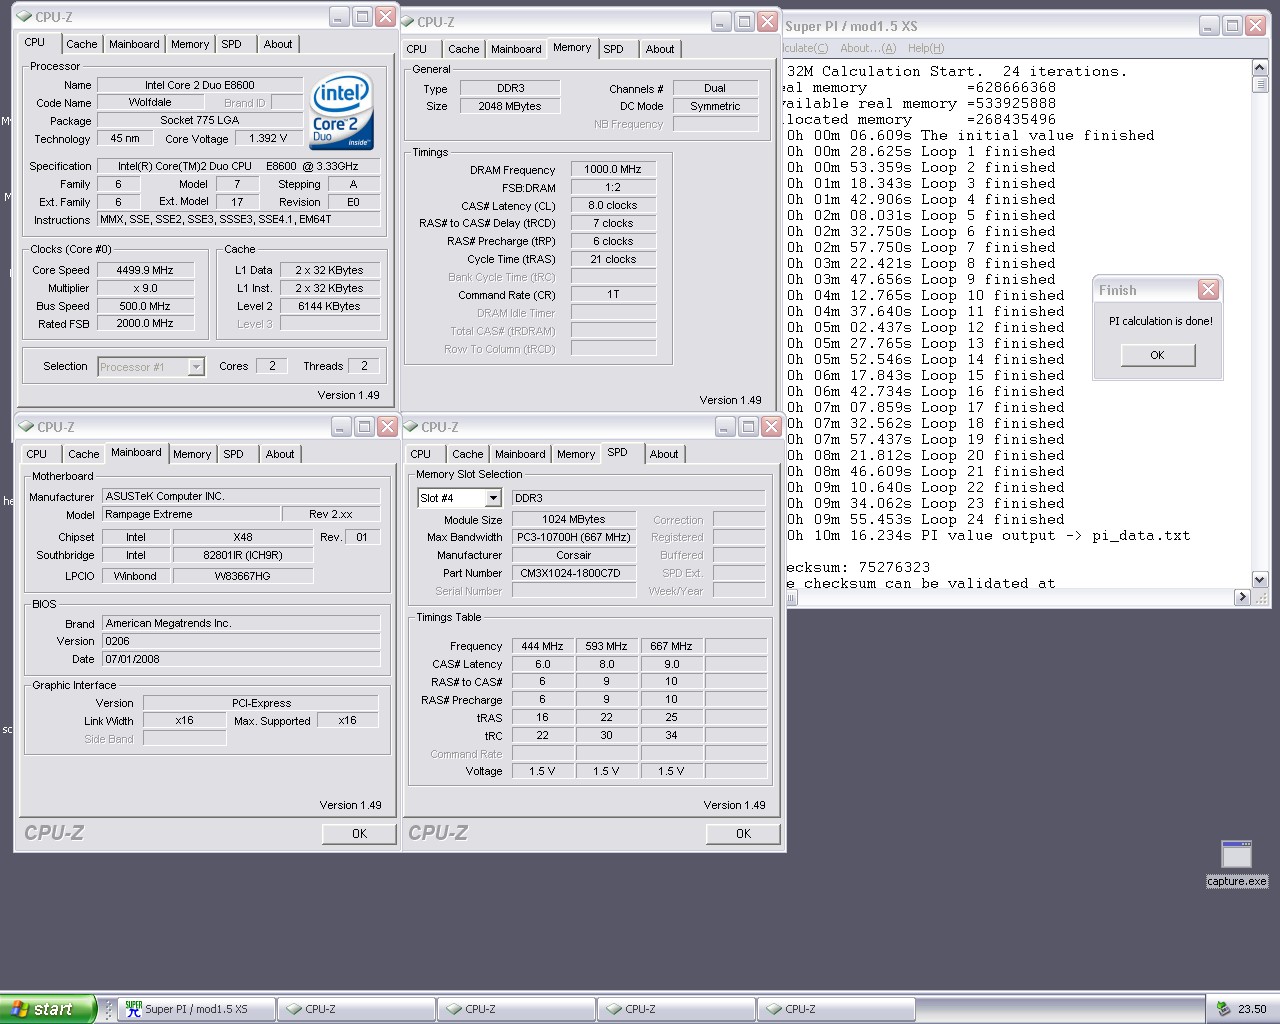Screen dimensions: 1280x1024
Task: Select CPU tab in Mainboard CPU-Z window
Action: 37,454
